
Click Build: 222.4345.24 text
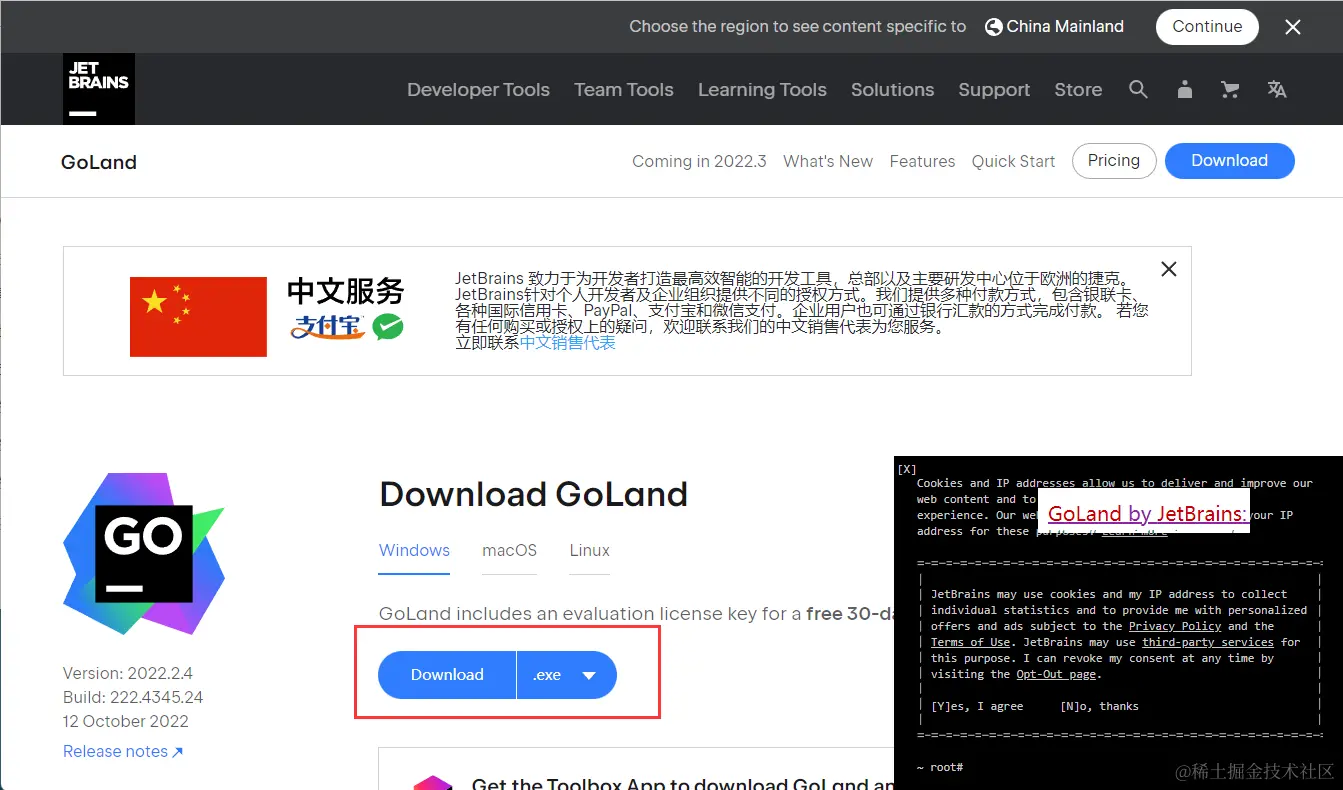pyautogui.click(x=133, y=697)
